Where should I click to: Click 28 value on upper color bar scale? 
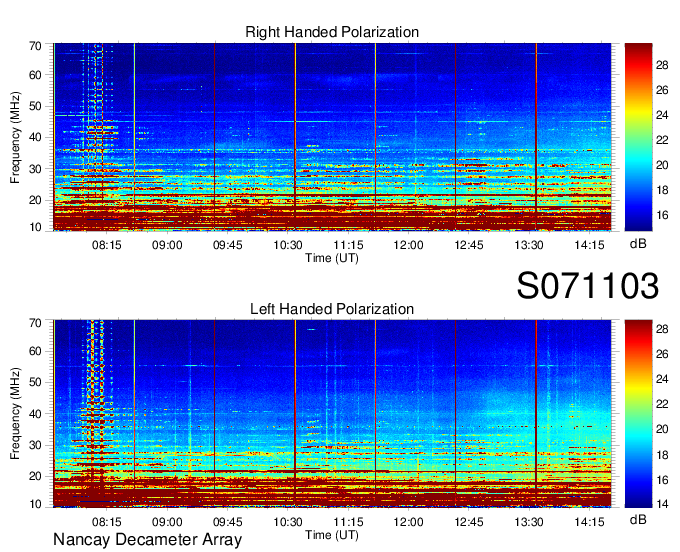point(662,65)
